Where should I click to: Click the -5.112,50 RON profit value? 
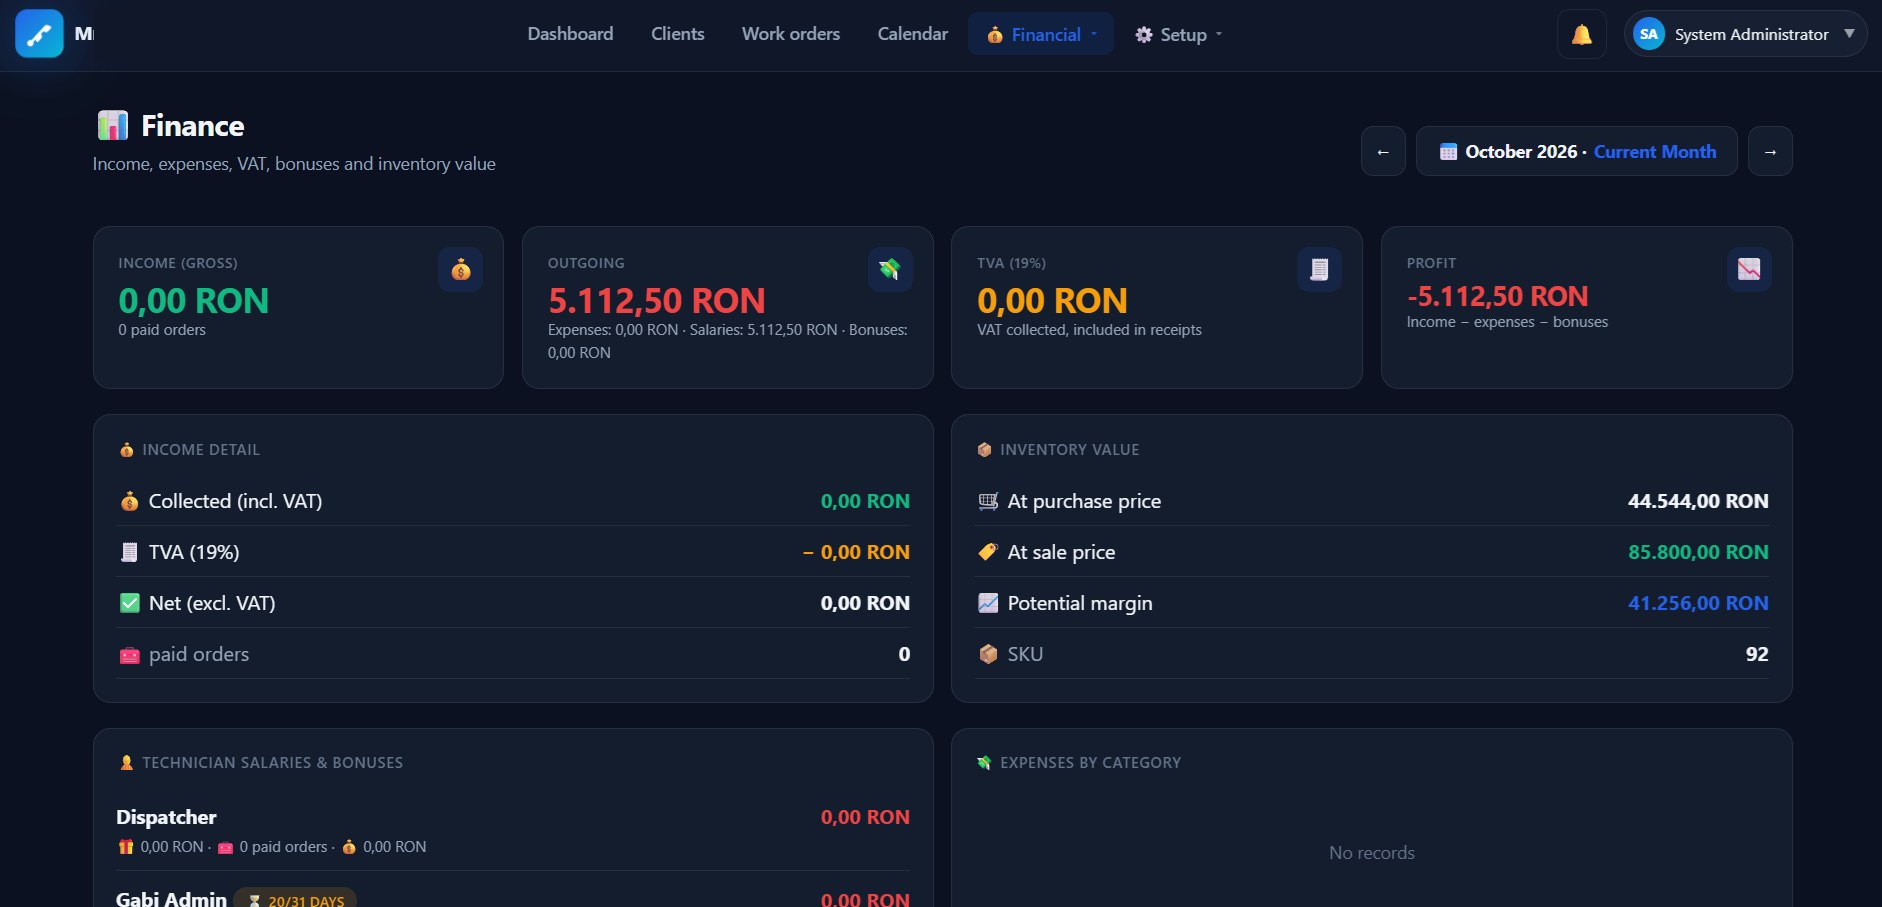(1497, 296)
